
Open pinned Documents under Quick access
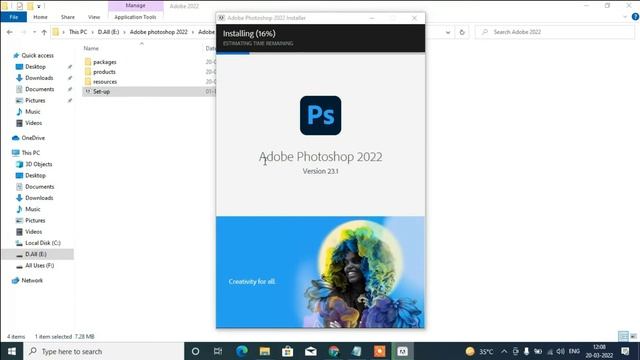pyautogui.click(x=39, y=89)
